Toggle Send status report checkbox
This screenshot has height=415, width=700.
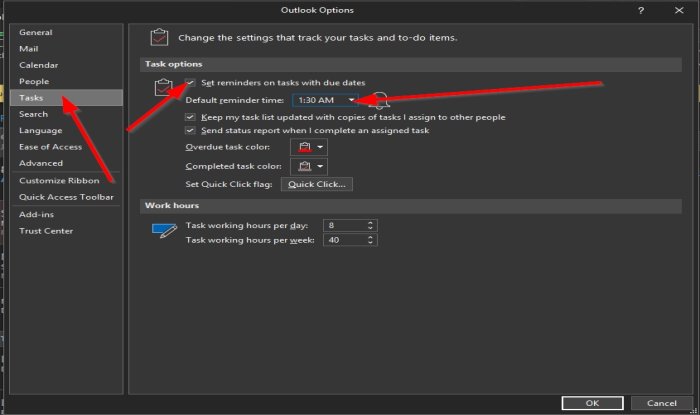[190, 130]
